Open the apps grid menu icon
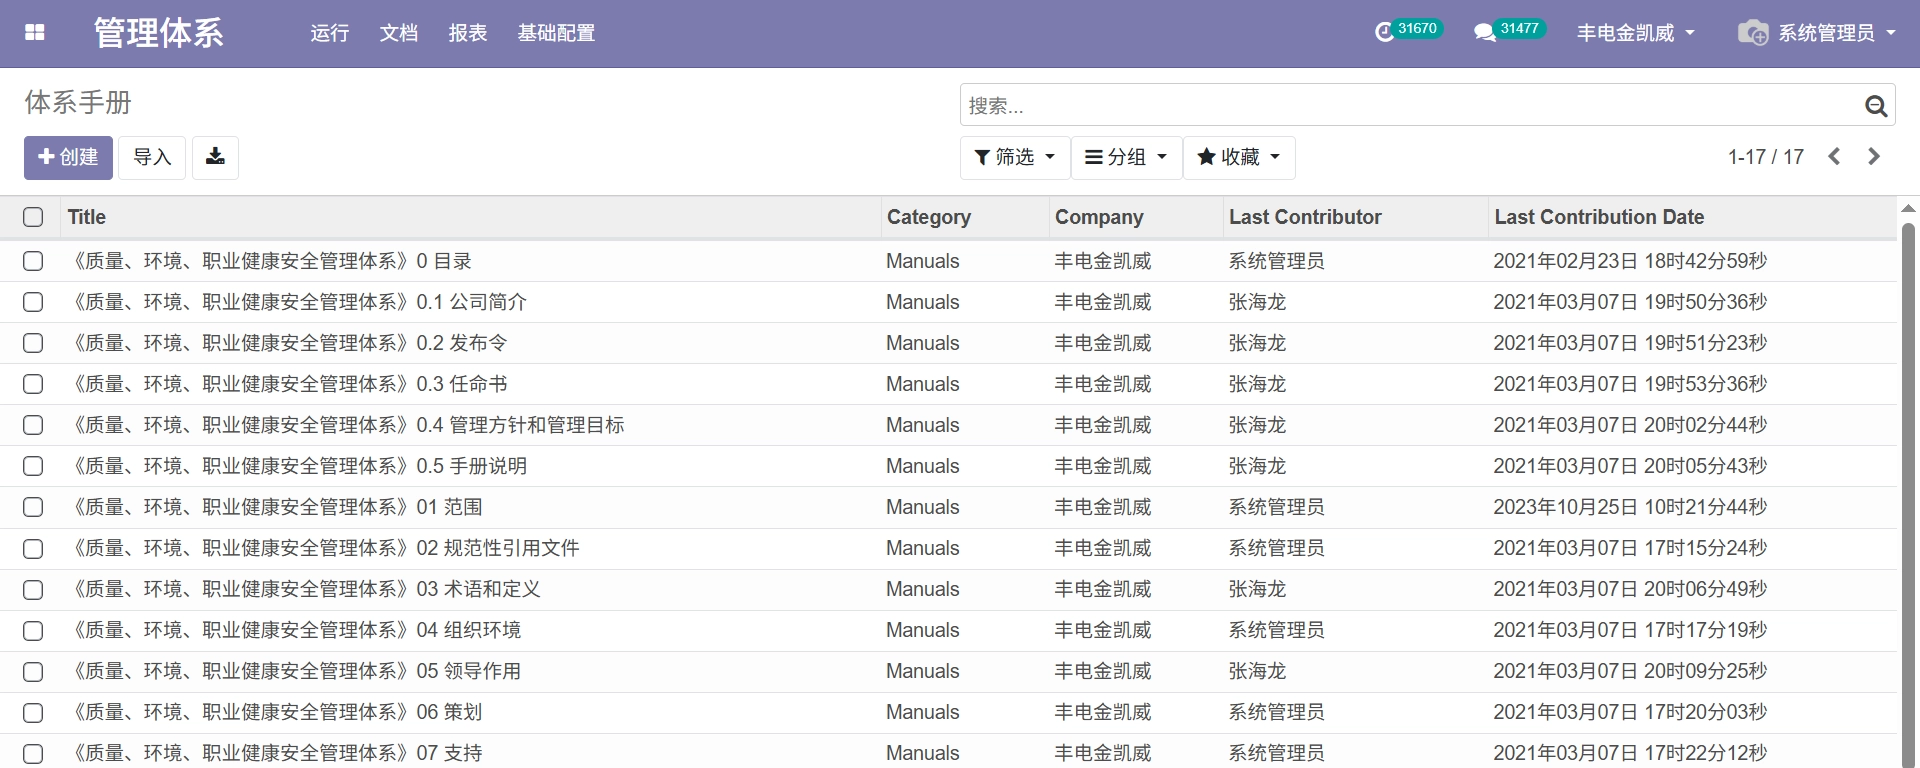Screen dimensions: 1920x768 [35, 33]
